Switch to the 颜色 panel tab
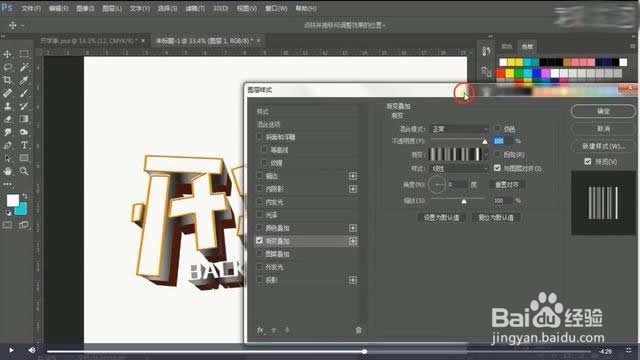 [507, 47]
